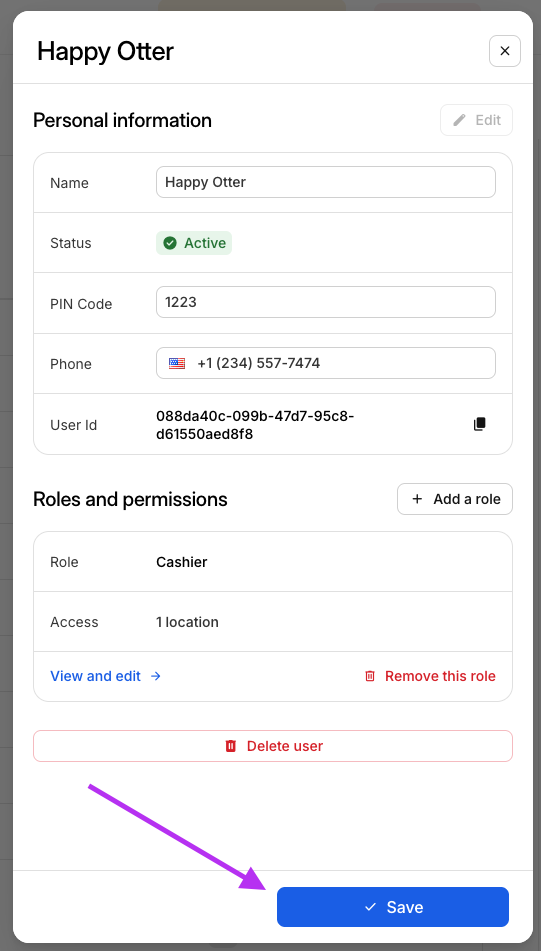This screenshot has width=541, height=951.
Task: Close the Happy Otter dialog
Action: pyautogui.click(x=505, y=52)
